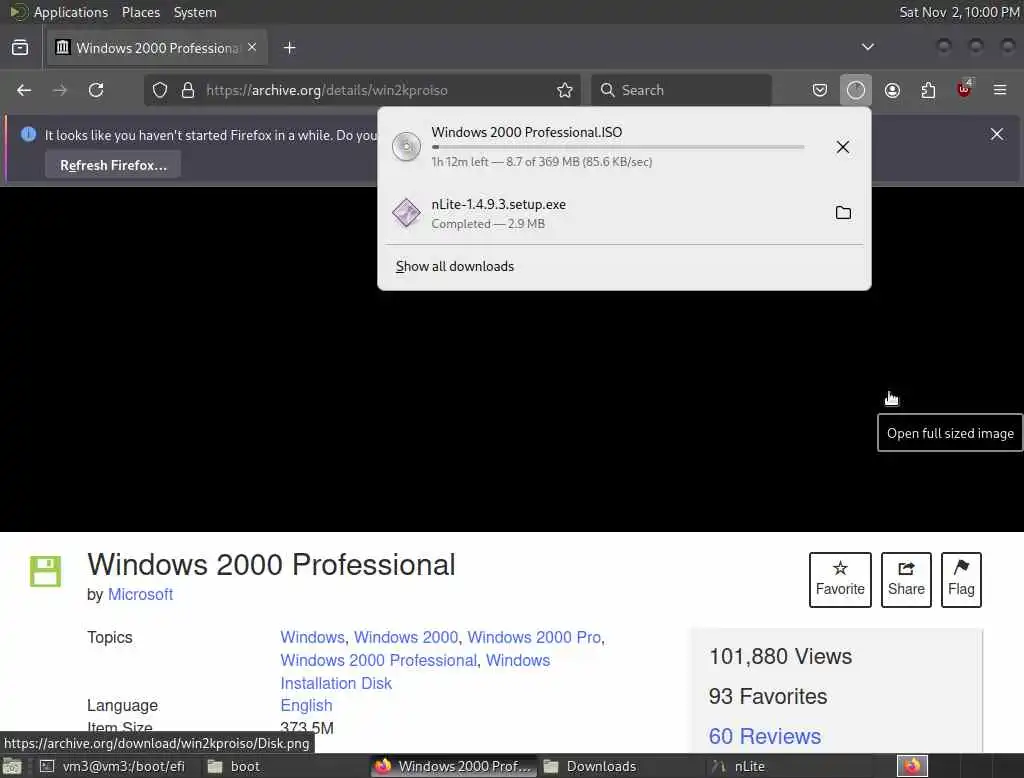Viewport: 1024px width, 778px height.
Task: Click the Firefox View icon
Action: [20, 48]
